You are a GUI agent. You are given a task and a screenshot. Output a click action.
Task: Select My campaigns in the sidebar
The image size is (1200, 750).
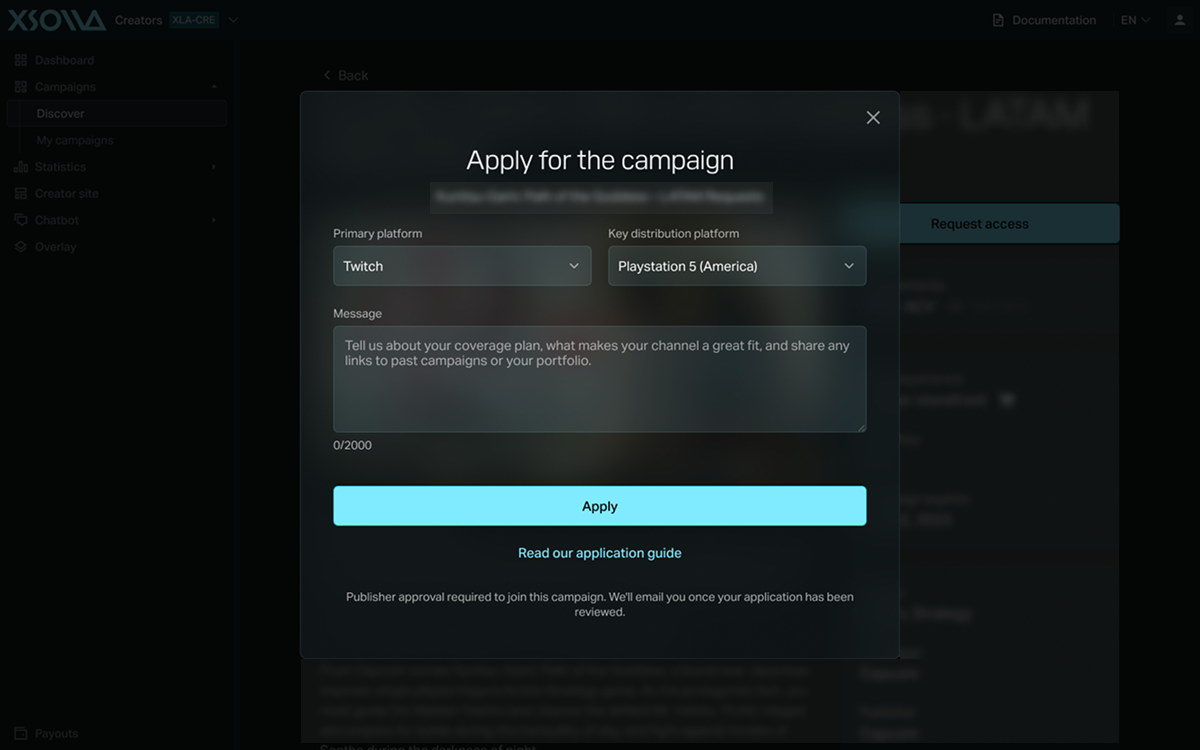click(x=75, y=140)
